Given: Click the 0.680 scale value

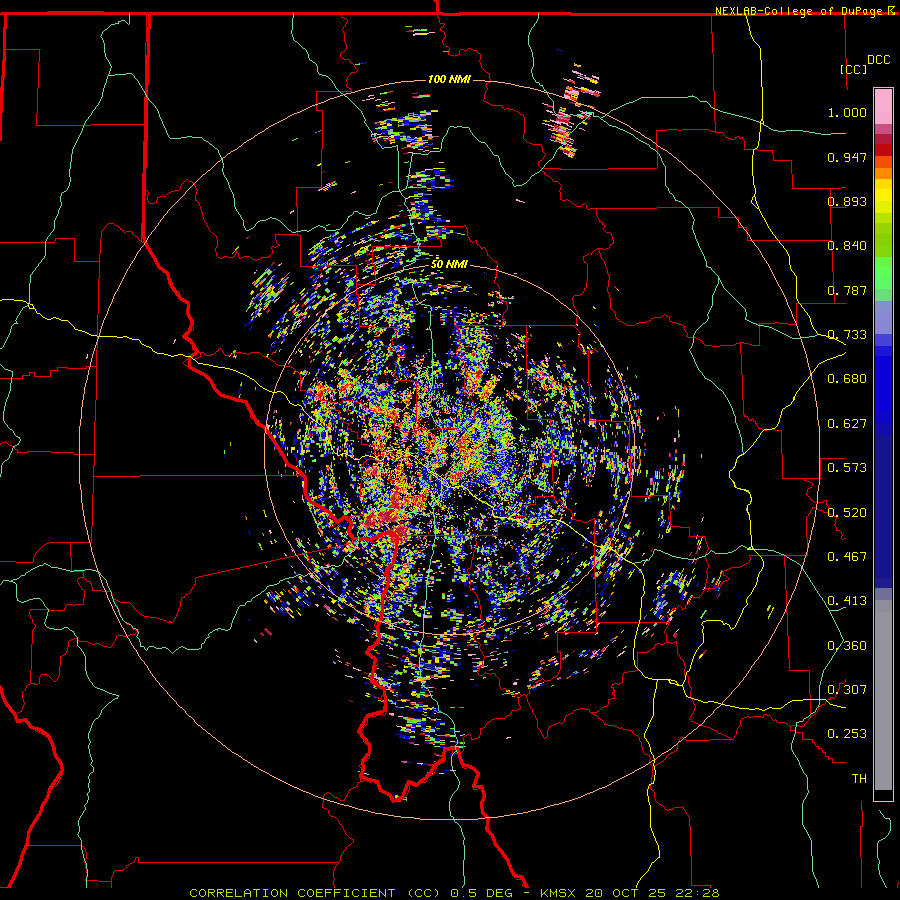Looking at the screenshot, I should [847, 379].
